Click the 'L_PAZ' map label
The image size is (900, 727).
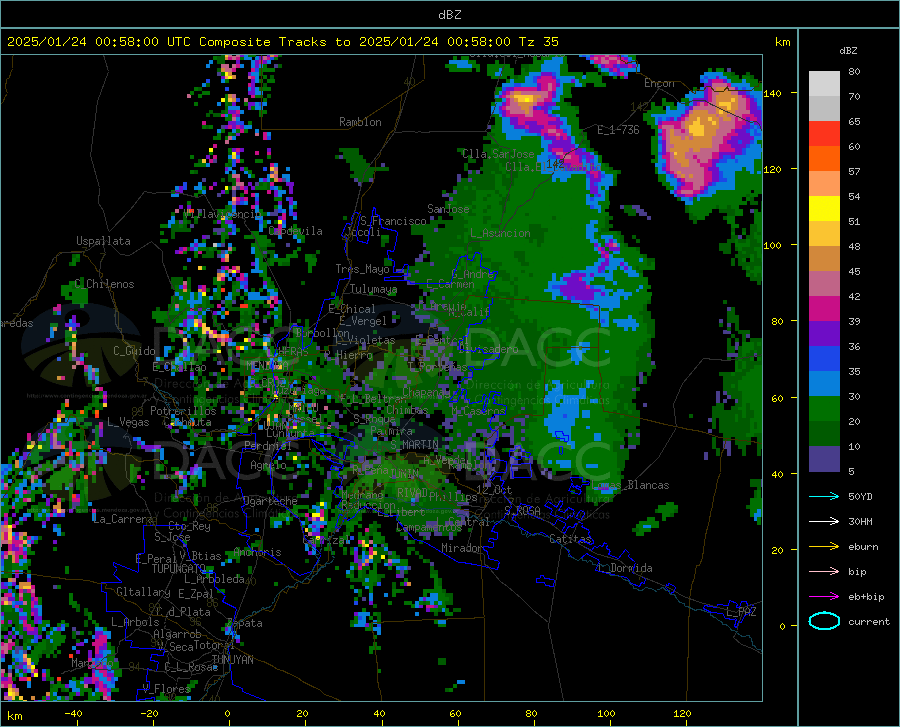741,612
